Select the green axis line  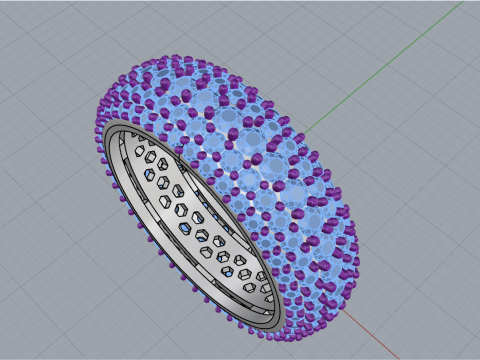pos(383,68)
